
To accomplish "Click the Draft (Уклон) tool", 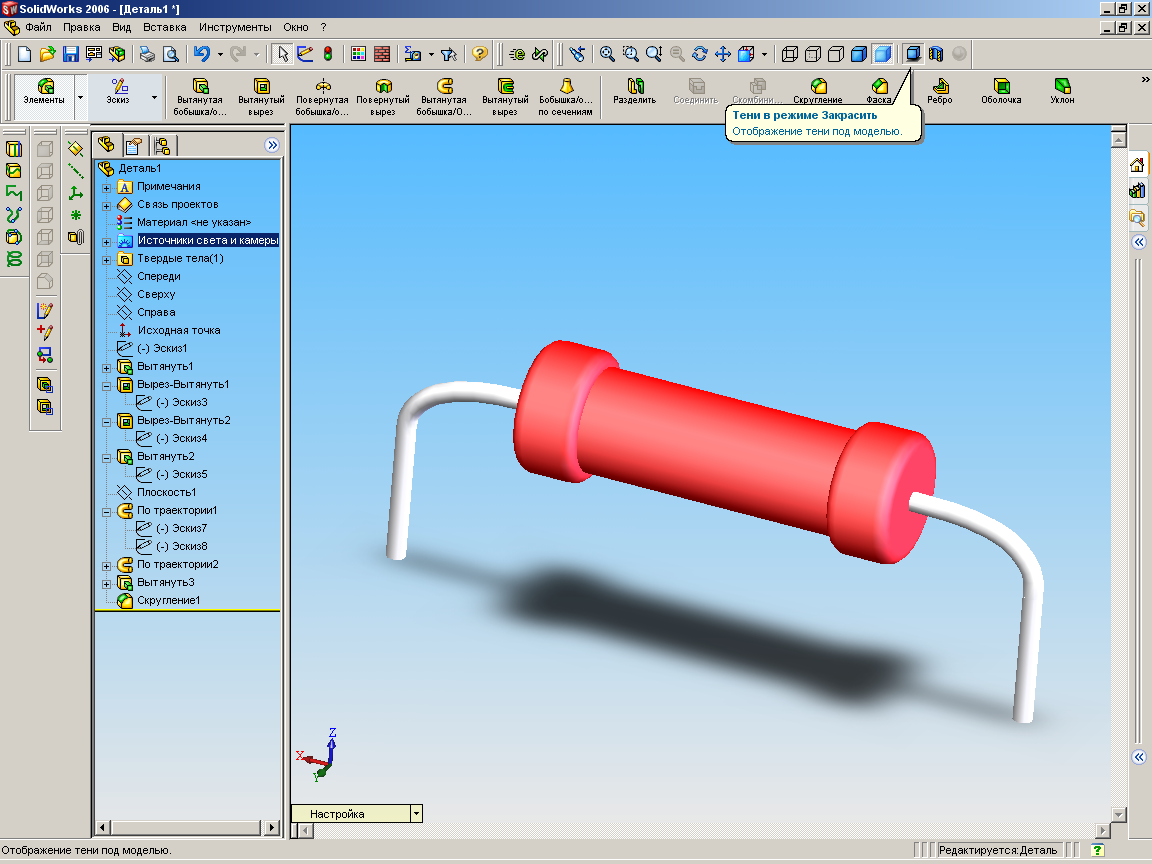I will pyautogui.click(x=1062, y=91).
